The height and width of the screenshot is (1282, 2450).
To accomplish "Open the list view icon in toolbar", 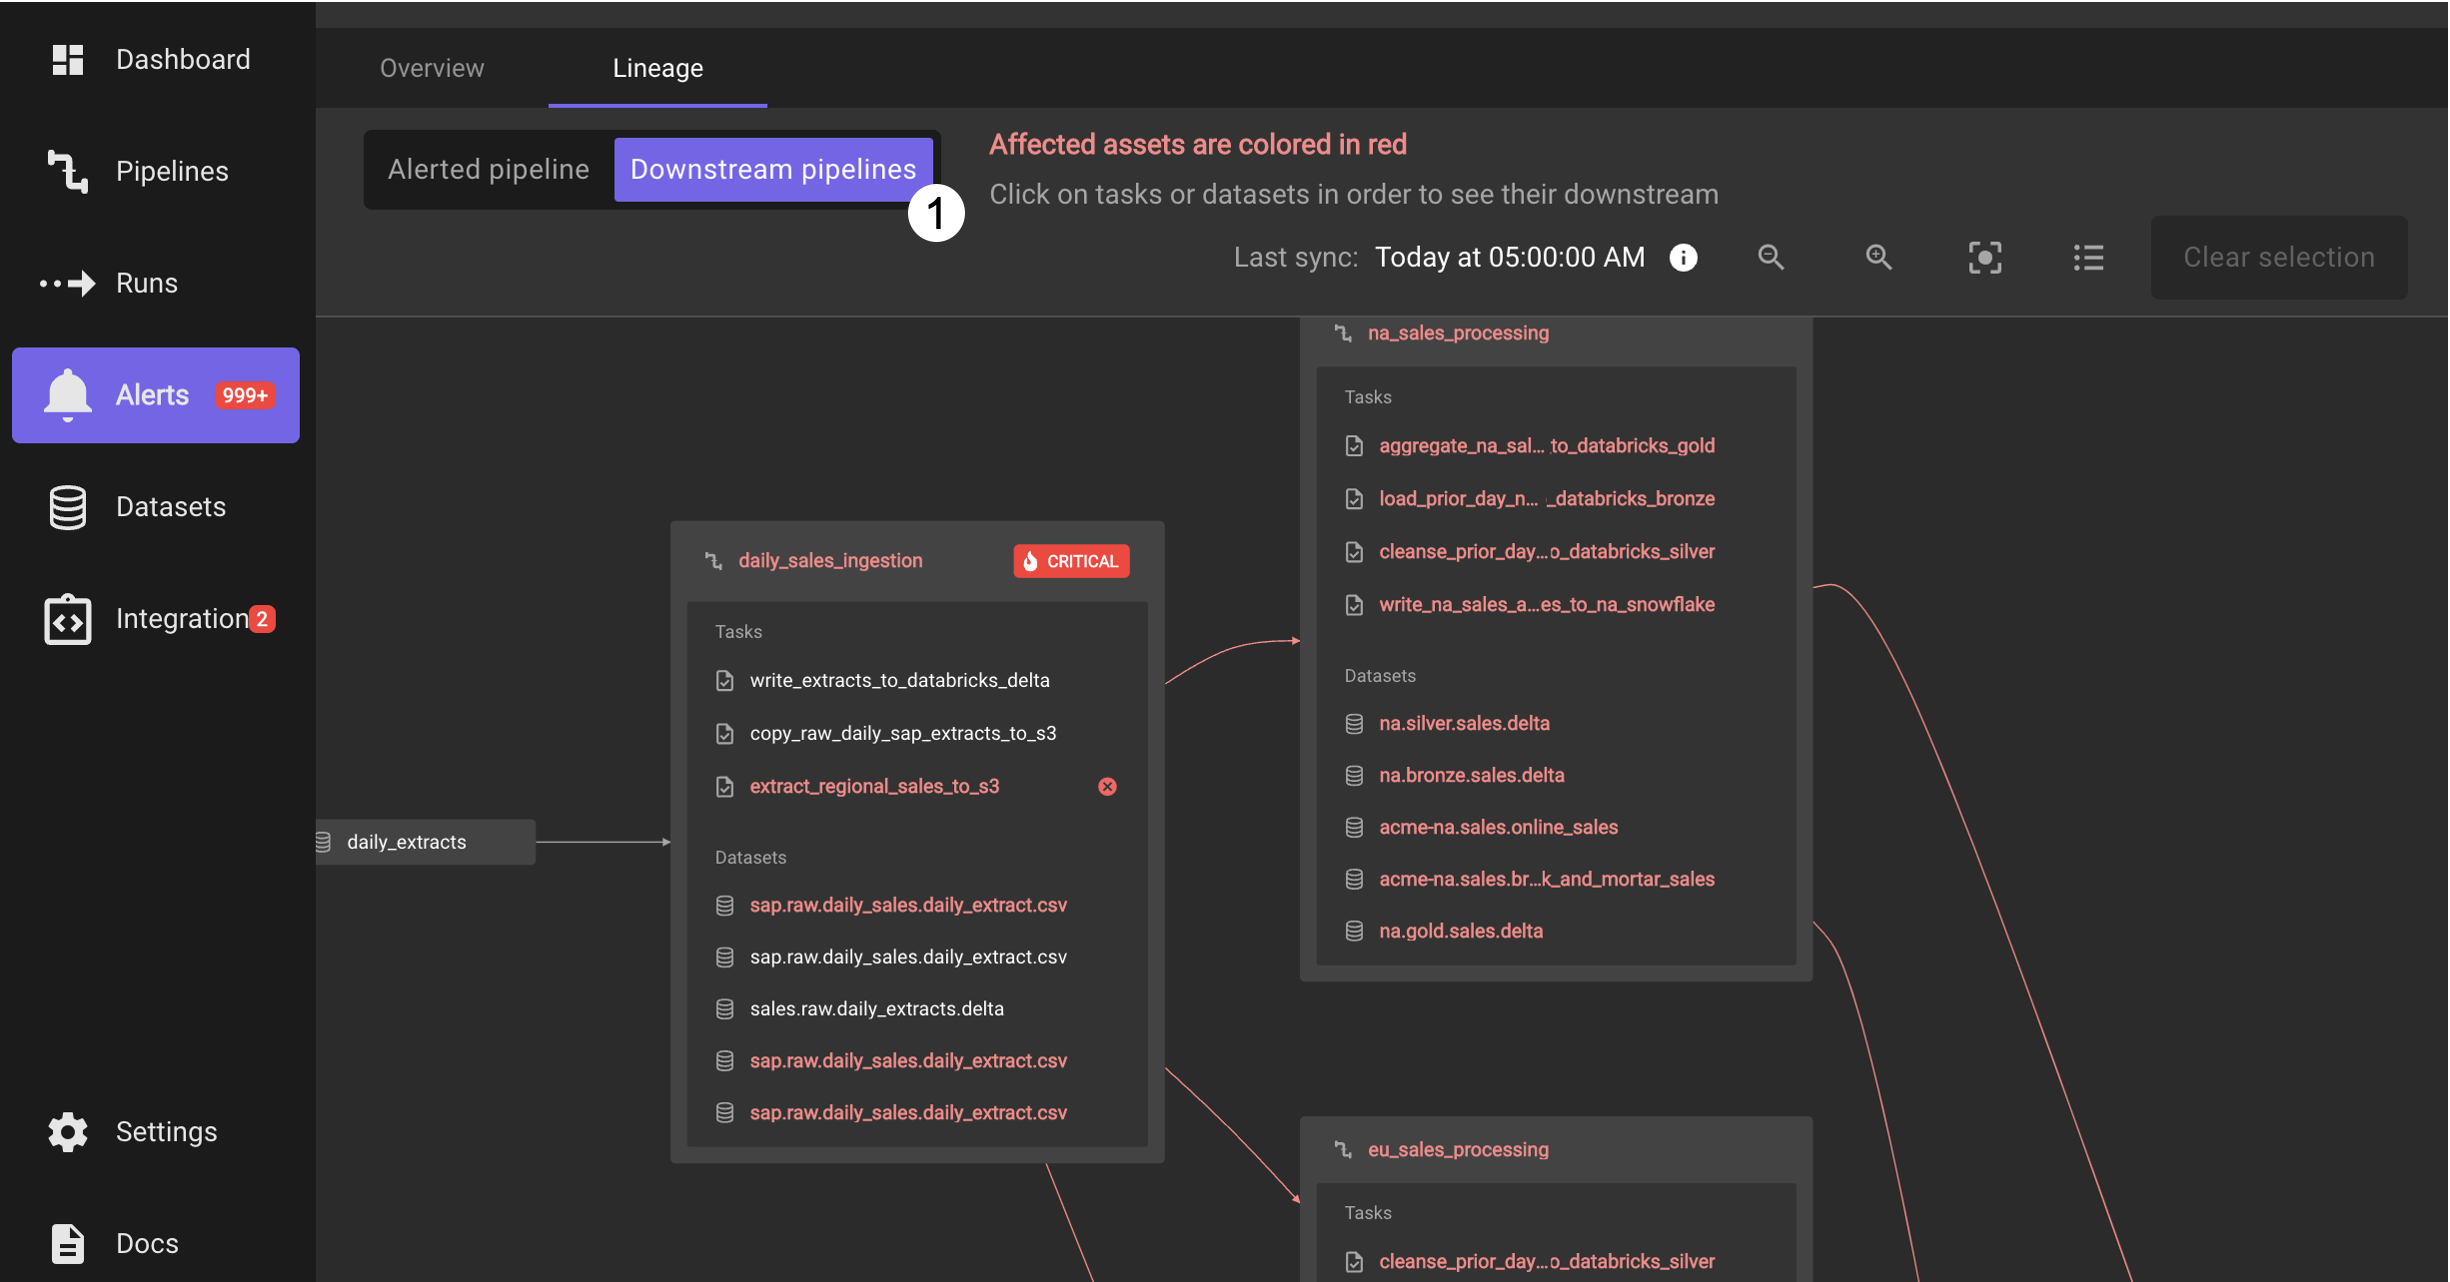I will click(2088, 257).
